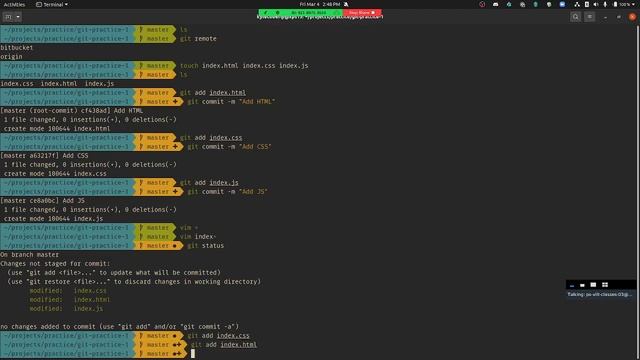Click 'modified: index.html' status line
The width and height of the screenshot is (640, 360).
[70, 300]
